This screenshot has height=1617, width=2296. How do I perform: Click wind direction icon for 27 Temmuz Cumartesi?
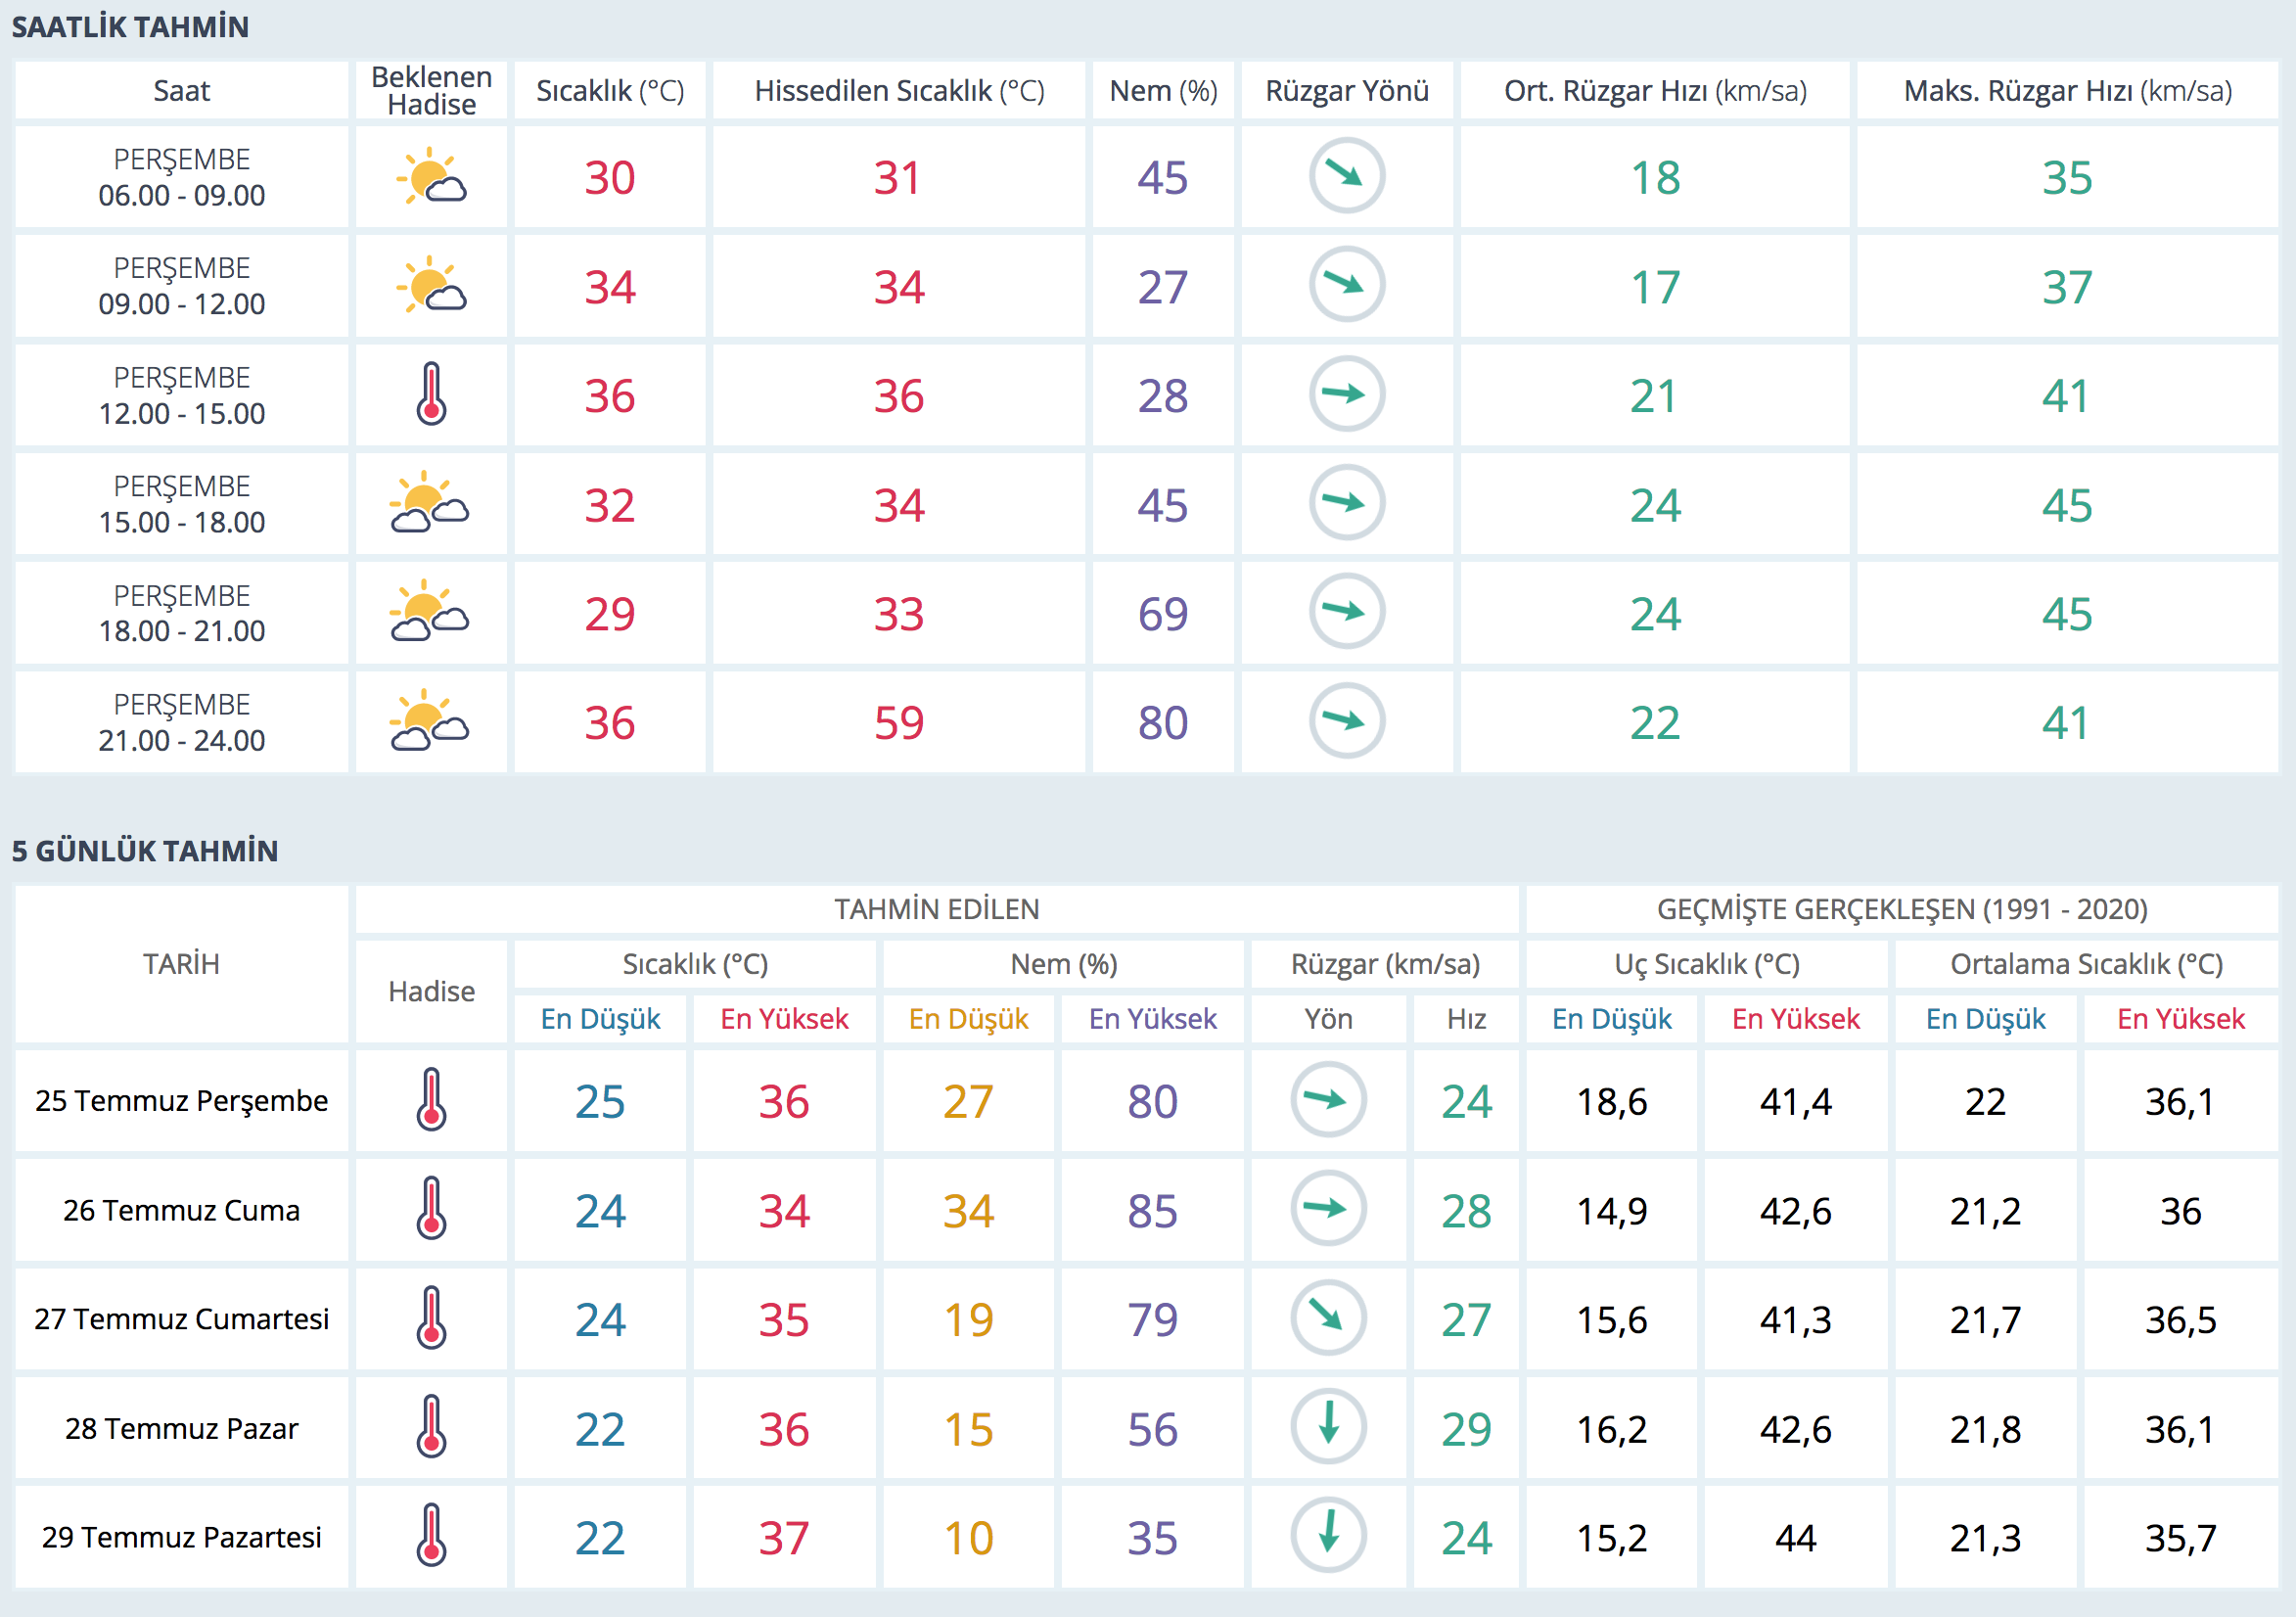coord(1328,1318)
